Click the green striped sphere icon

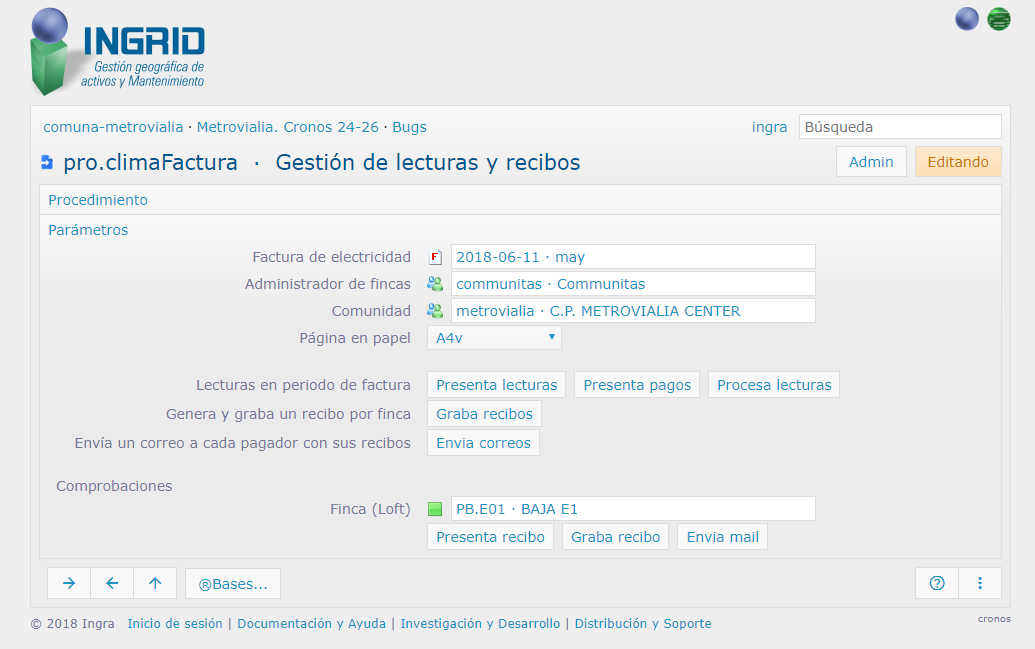(998, 19)
